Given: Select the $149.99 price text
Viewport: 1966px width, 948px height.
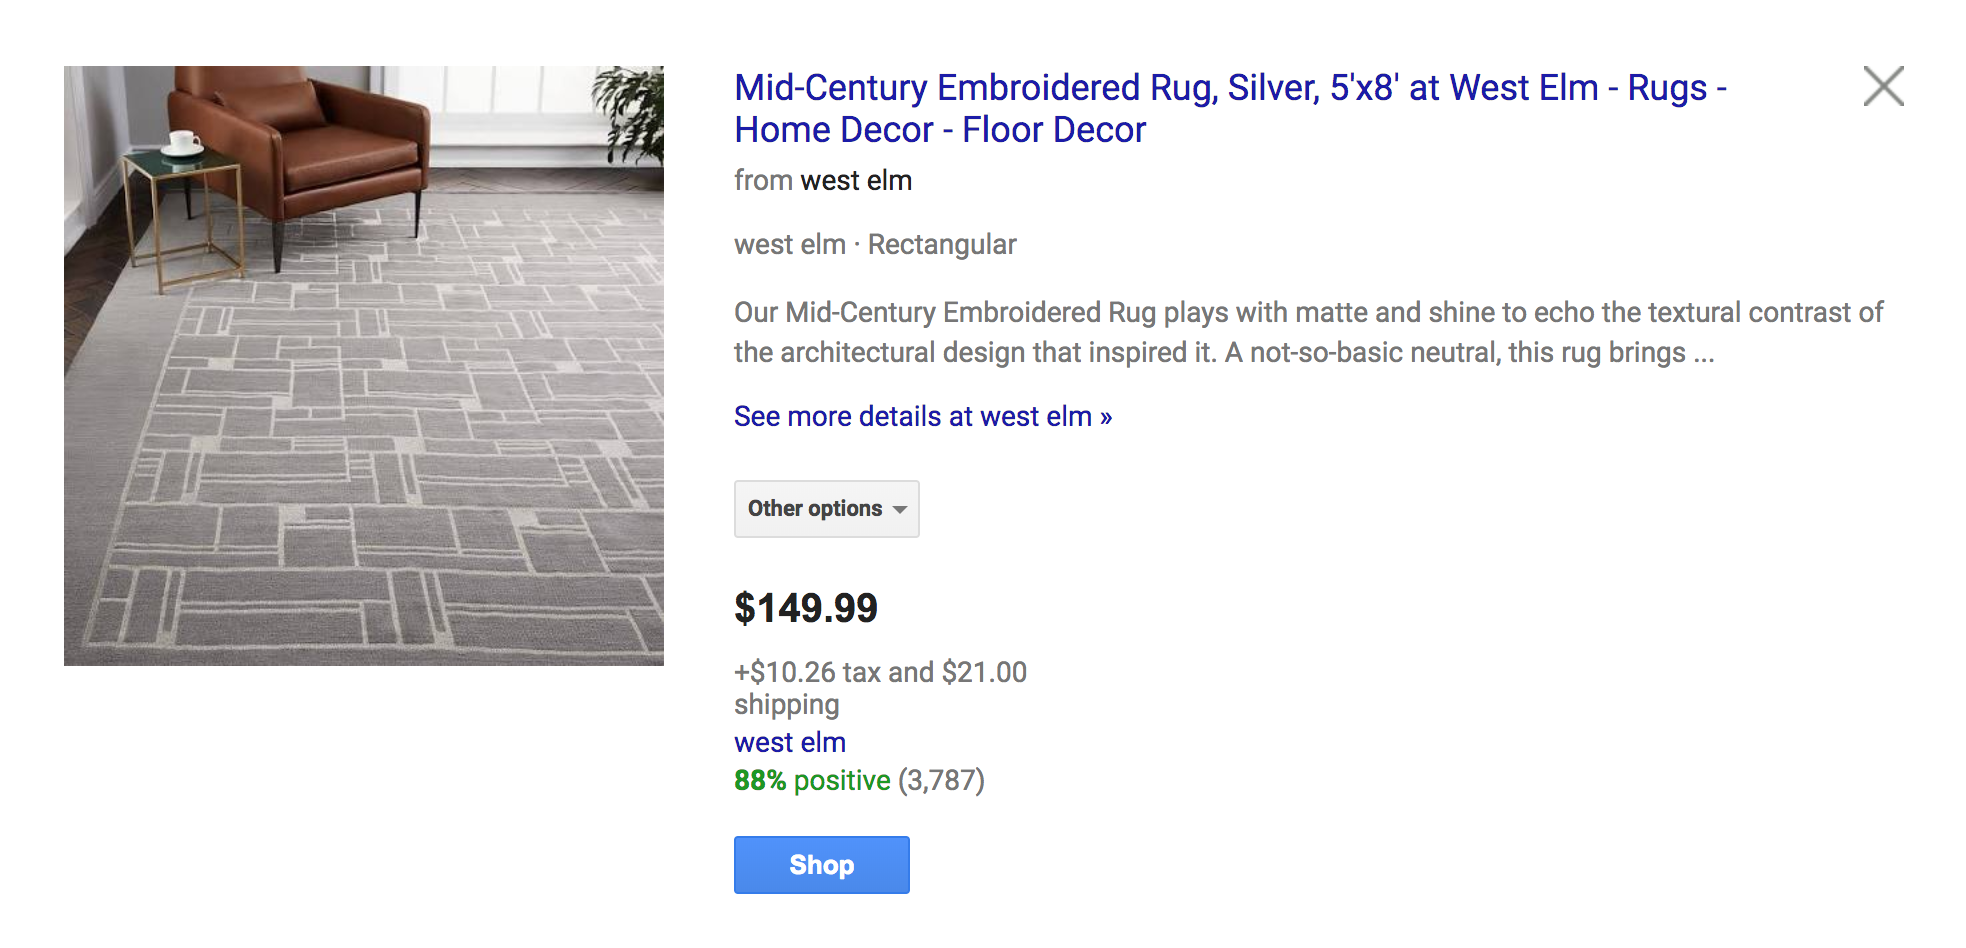Looking at the screenshot, I should [806, 608].
